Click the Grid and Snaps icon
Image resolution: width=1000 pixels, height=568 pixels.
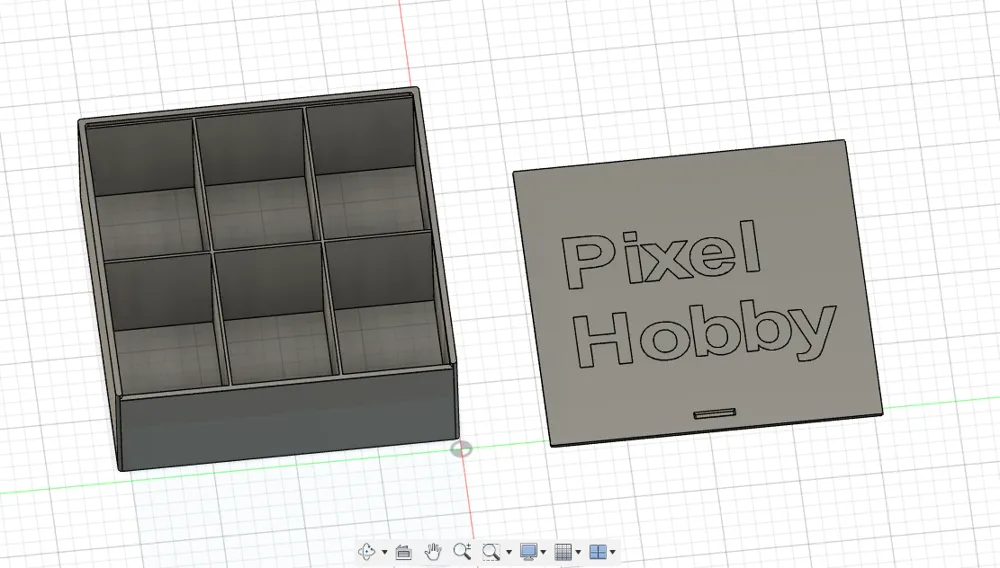click(x=563, y=551)
